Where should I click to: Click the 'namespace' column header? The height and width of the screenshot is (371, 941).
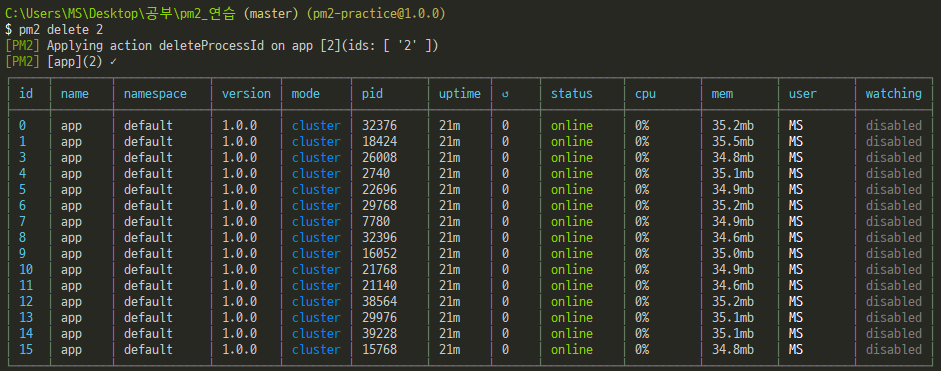point(155,94)
